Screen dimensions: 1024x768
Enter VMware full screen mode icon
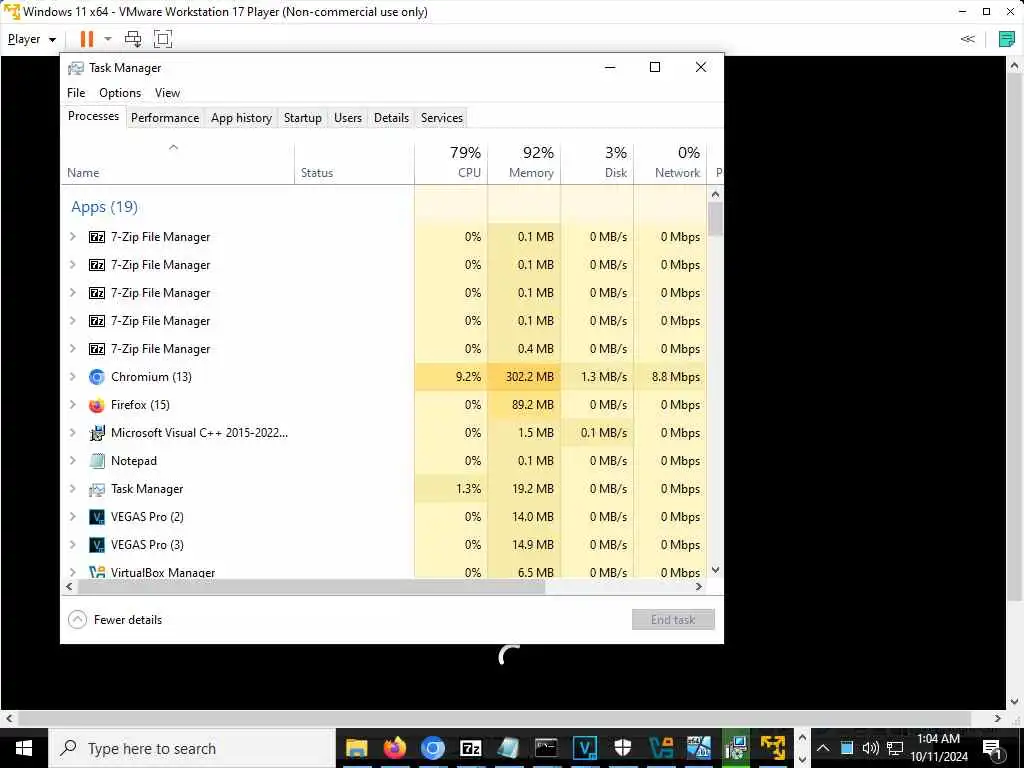point(163,39)
